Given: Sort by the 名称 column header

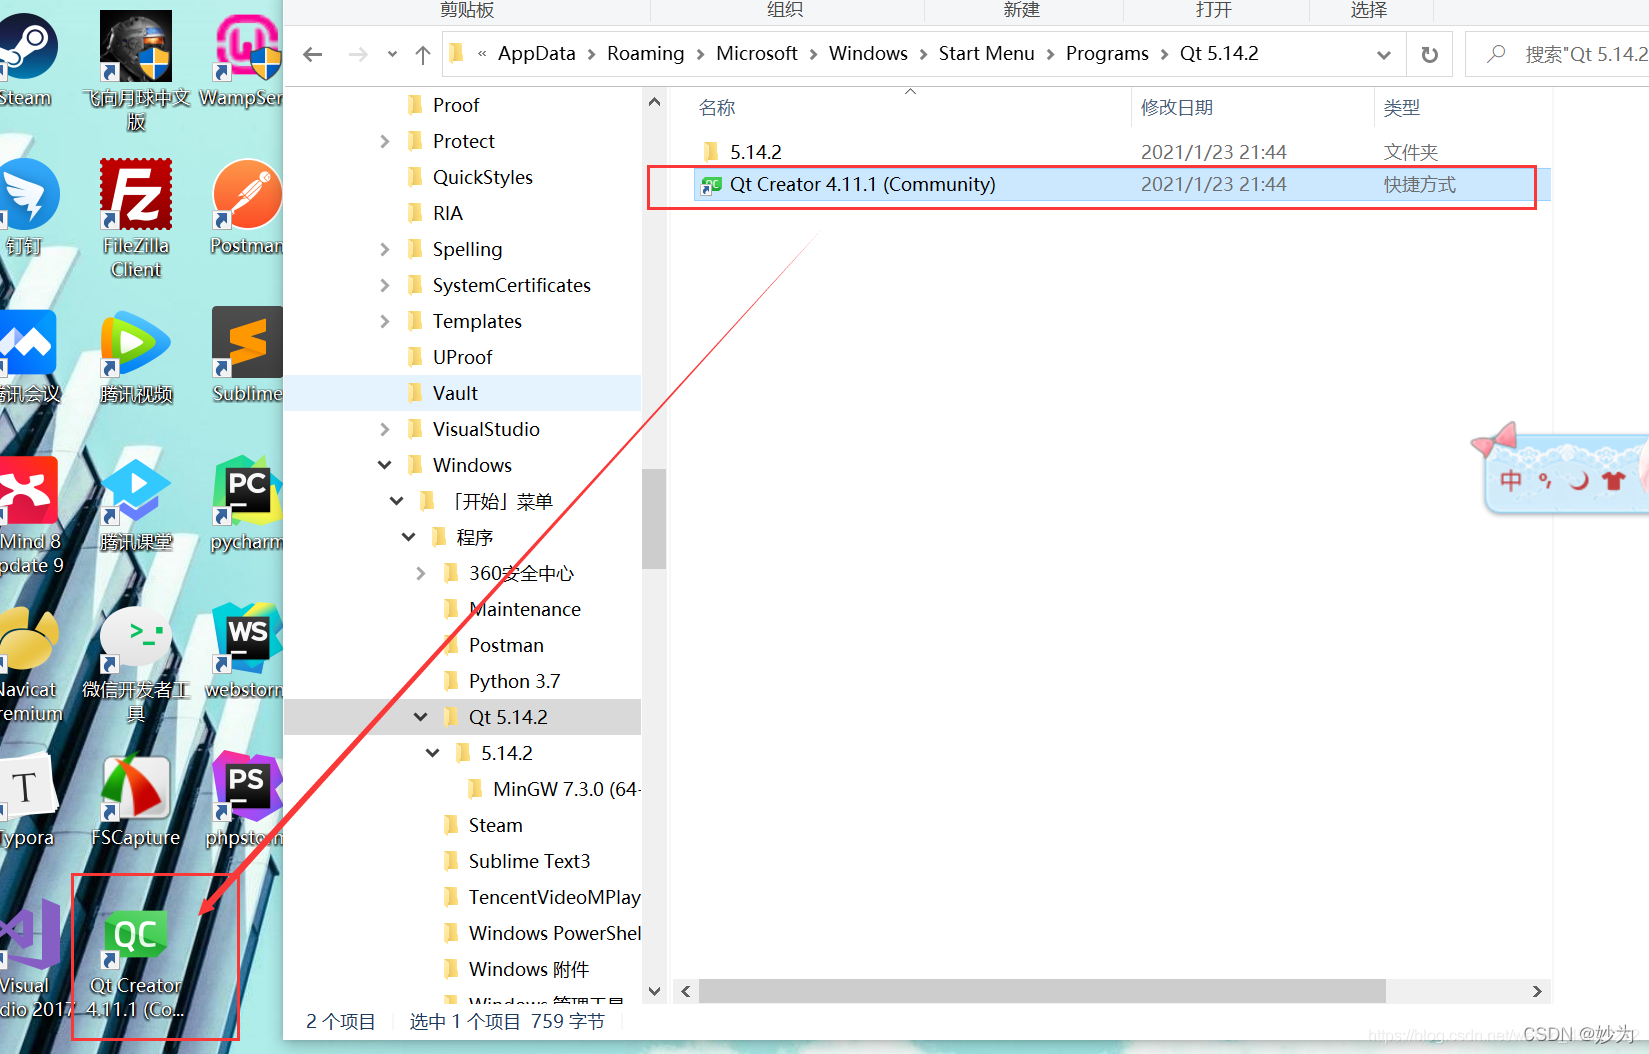Looking at the screenshot, I should pos(717,108).
